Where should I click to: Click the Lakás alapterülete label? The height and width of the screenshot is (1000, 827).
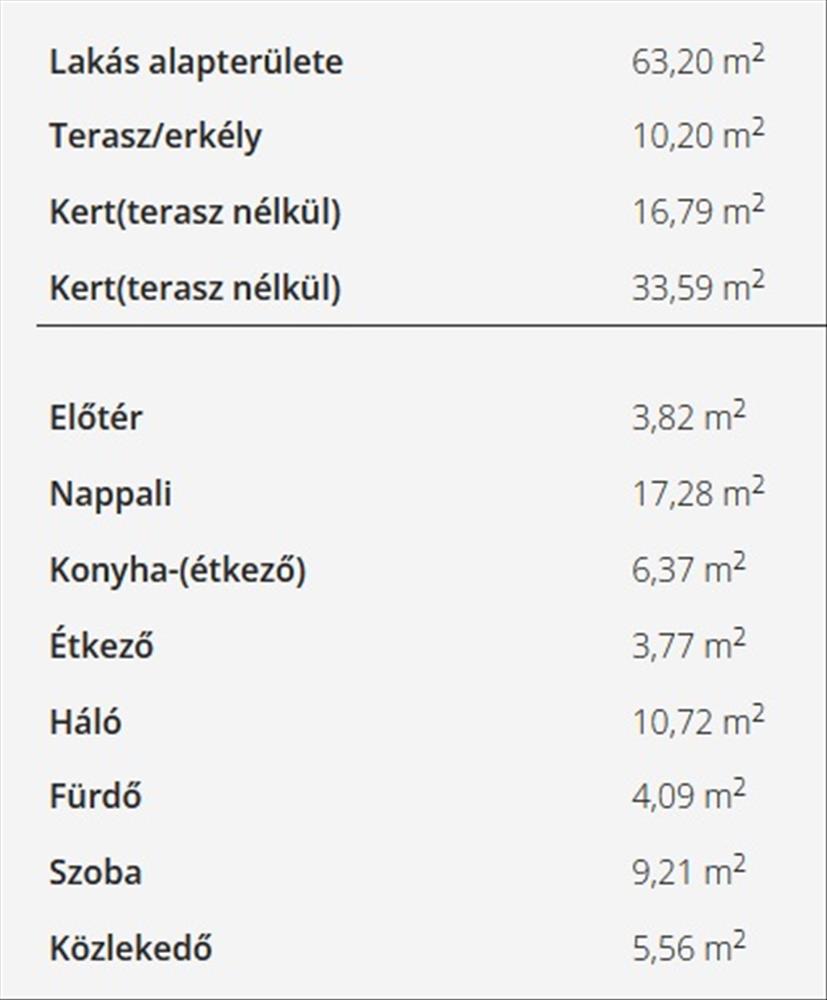[x=196, y=62]
